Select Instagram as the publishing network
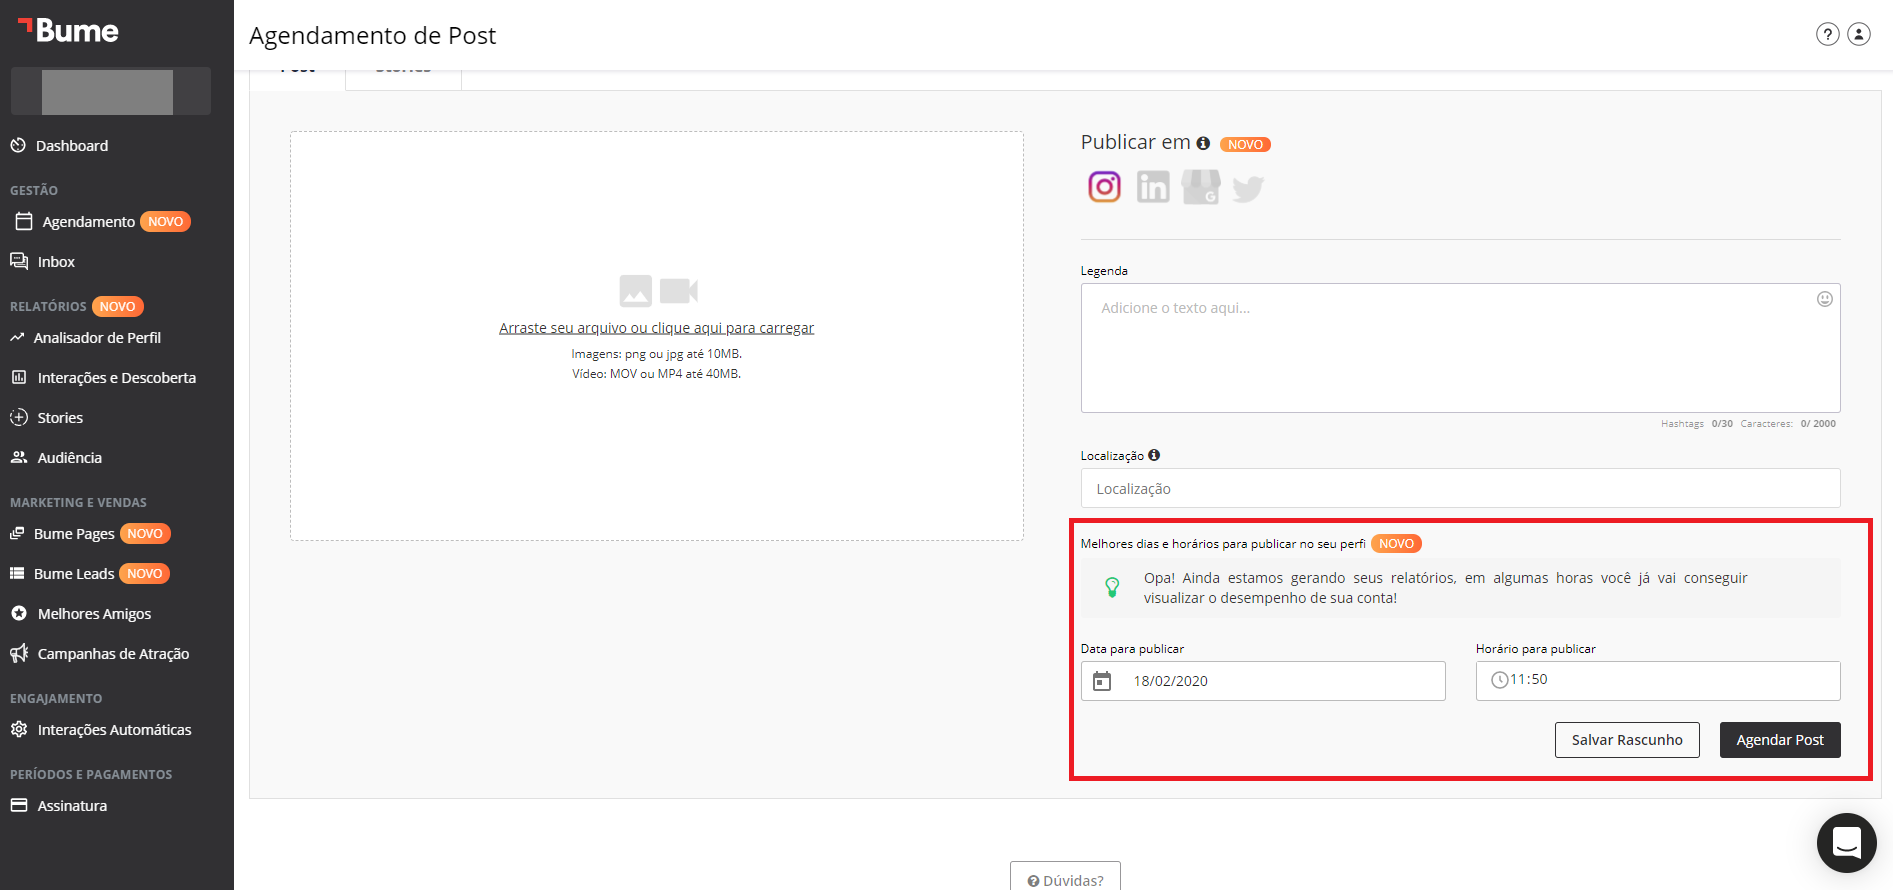1893x890 pixels. click(x=1104, y=187)
